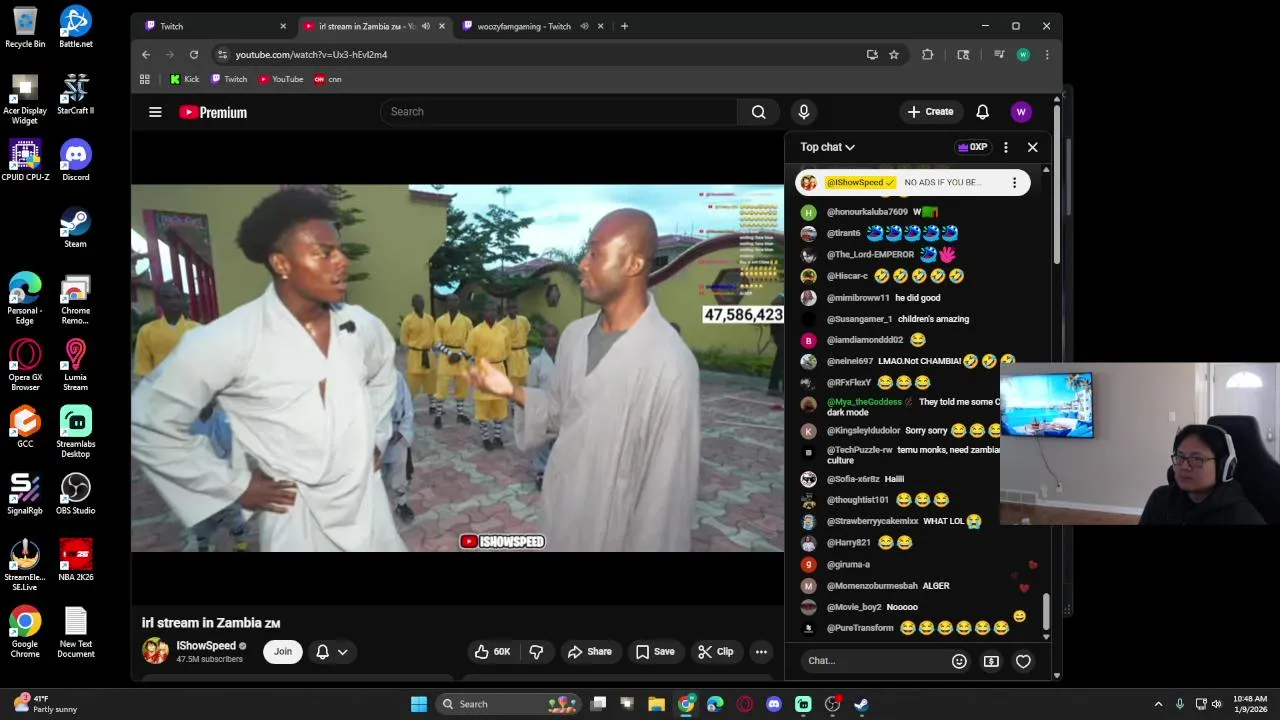Open Discord from the taskbar
The height and width of the screenshot is (720, 1280).
click(774, 704)
